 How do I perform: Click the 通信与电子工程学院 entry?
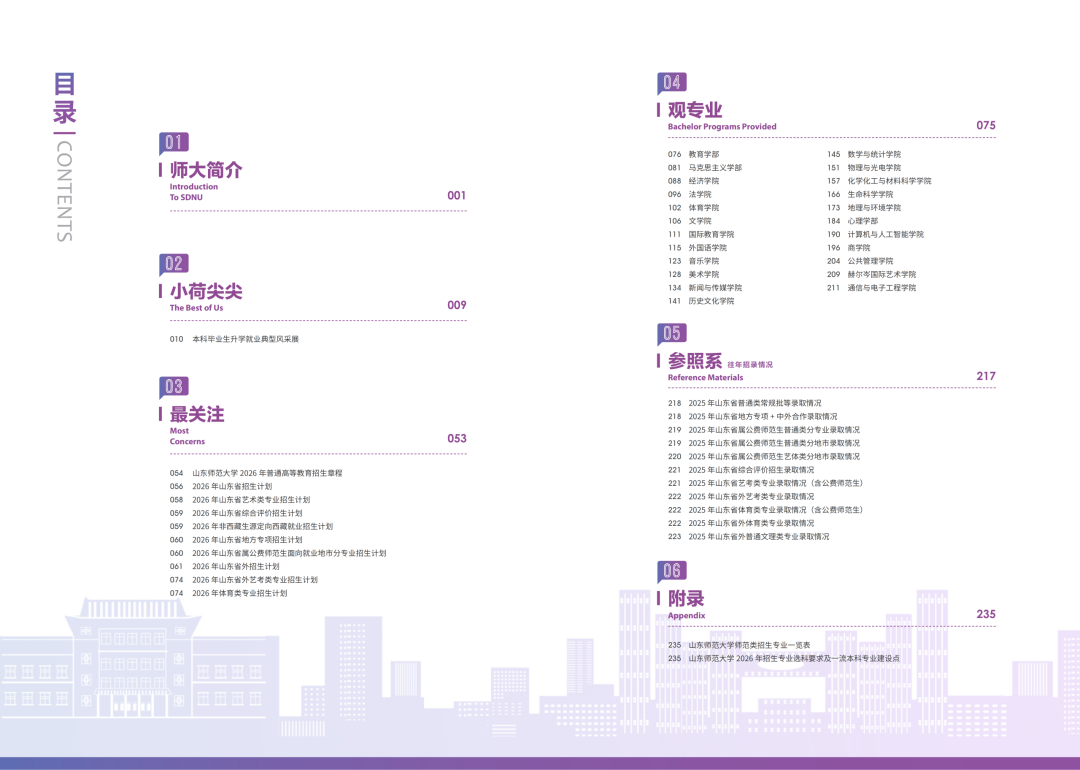click(x=872, y=288)
